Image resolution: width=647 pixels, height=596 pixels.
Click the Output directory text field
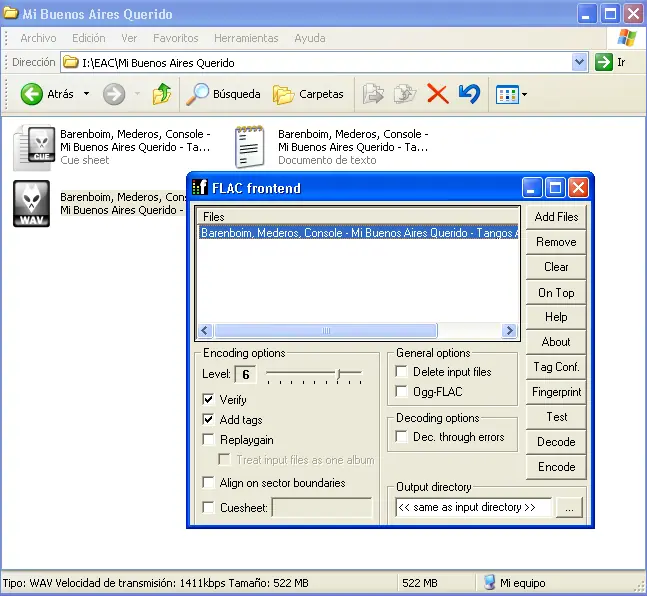click(473, 507)
